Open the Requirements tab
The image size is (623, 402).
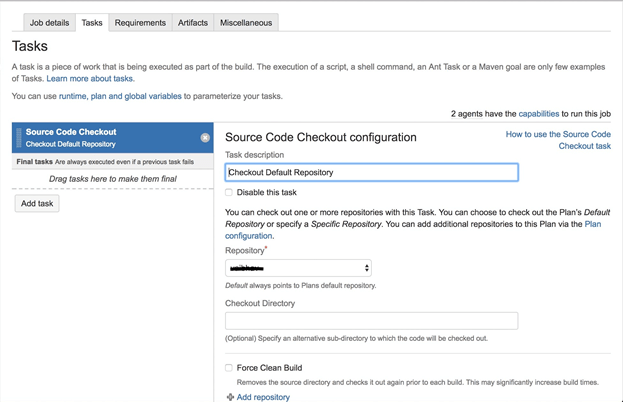click(x=140, y=22)
